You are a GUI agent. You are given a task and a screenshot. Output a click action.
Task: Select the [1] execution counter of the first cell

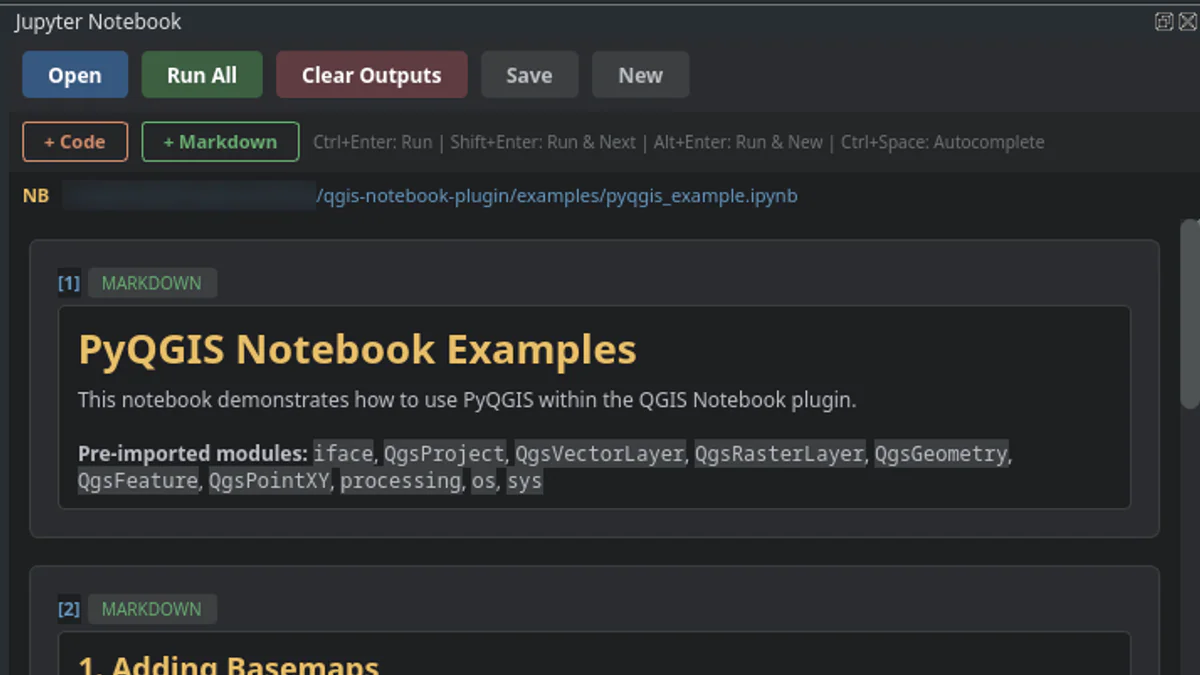tap(68, 283)
